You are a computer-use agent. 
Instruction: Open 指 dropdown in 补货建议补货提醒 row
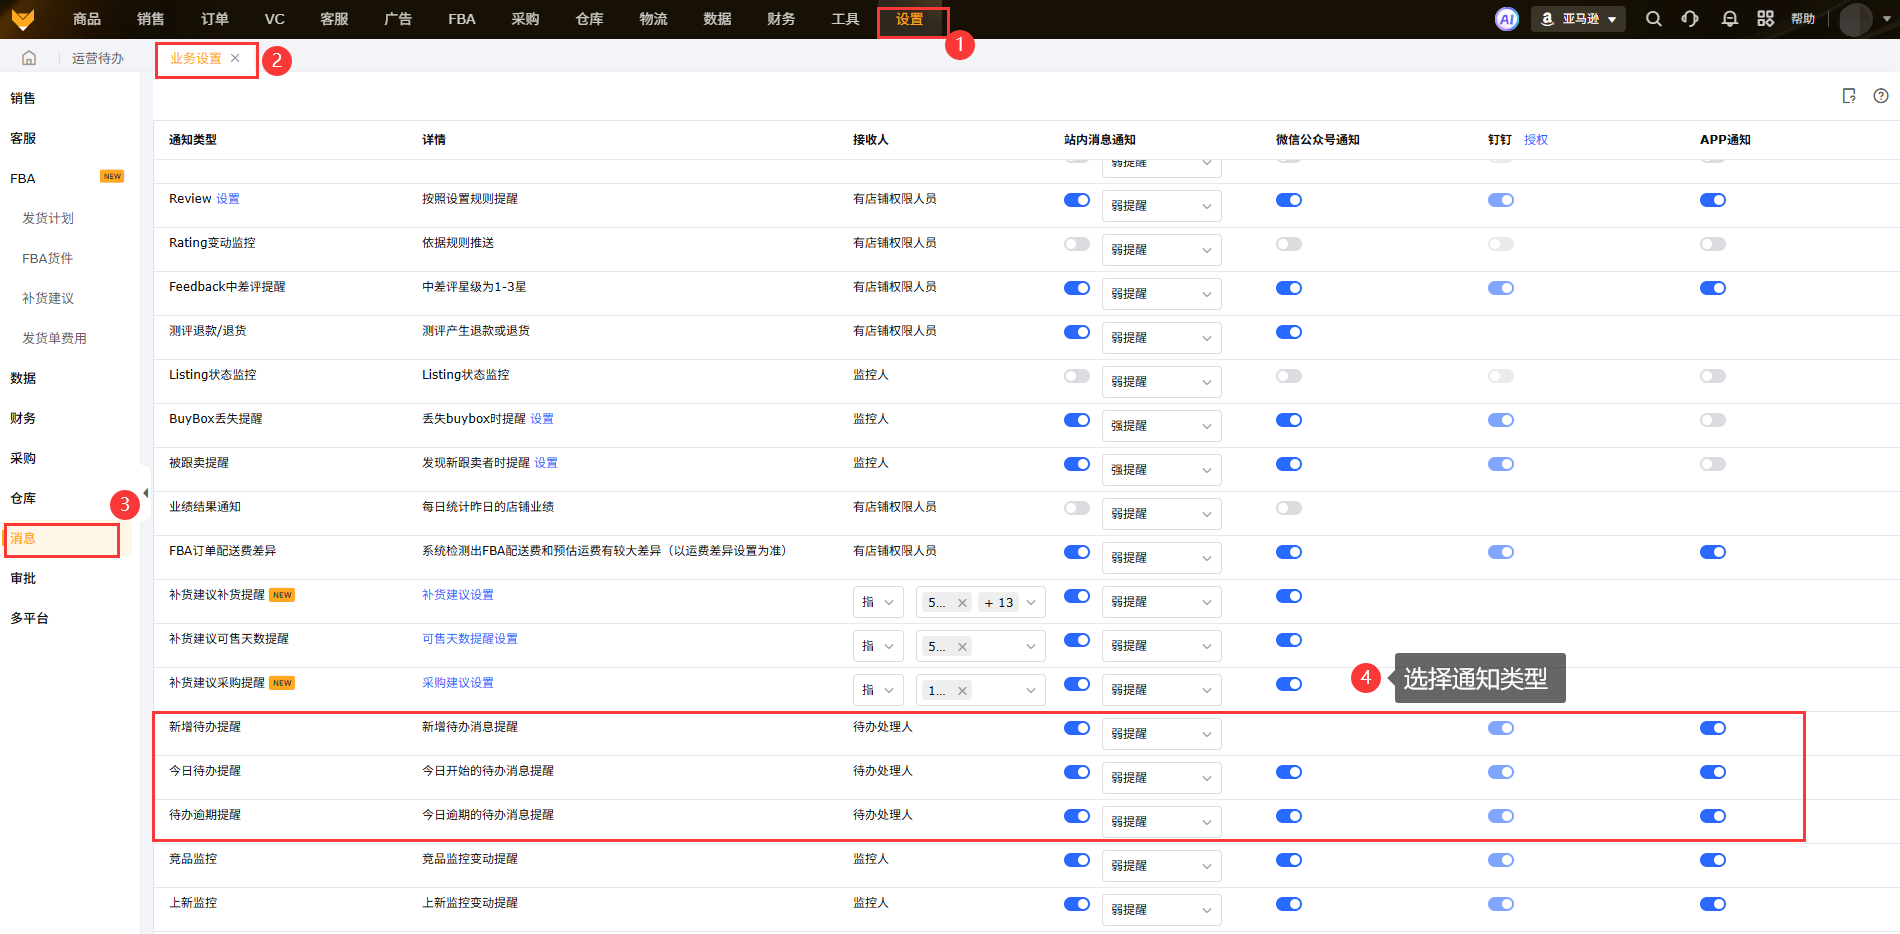(879, 602)
